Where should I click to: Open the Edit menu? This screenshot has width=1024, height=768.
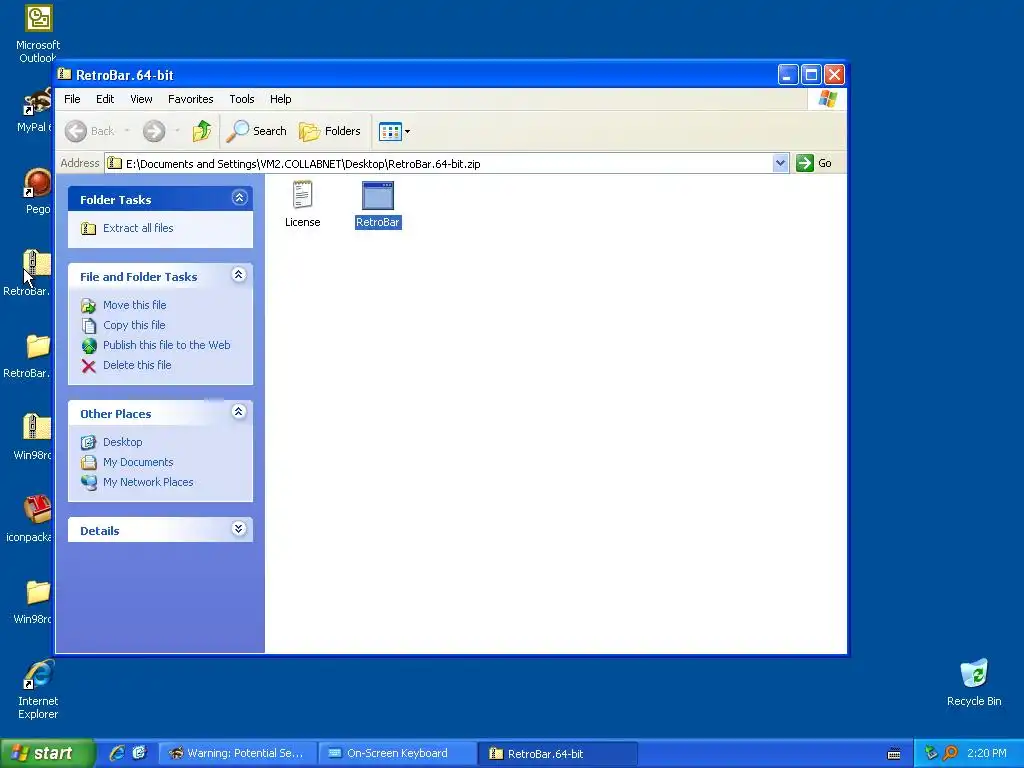pyautogui.click(x=105, y=99)
